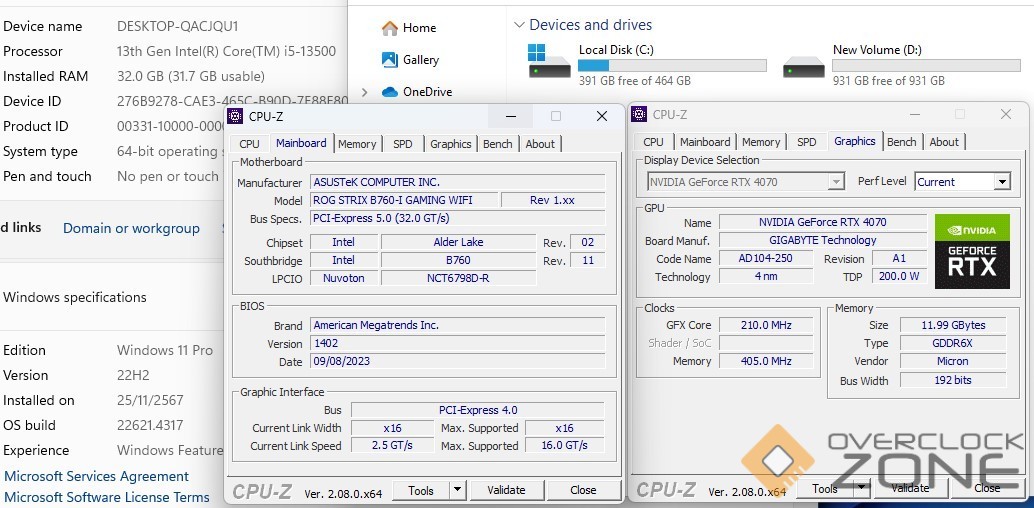Click Validate in the Mainboard CPU-Z window
The width and height of the screenshot is (1034, 508).
(506, 490)
